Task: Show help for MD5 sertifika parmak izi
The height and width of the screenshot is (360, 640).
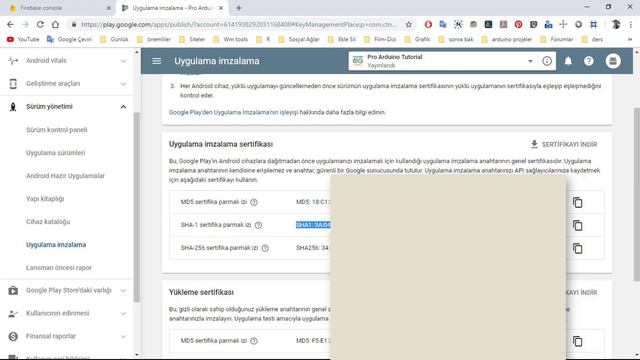Action: point(254,202)
